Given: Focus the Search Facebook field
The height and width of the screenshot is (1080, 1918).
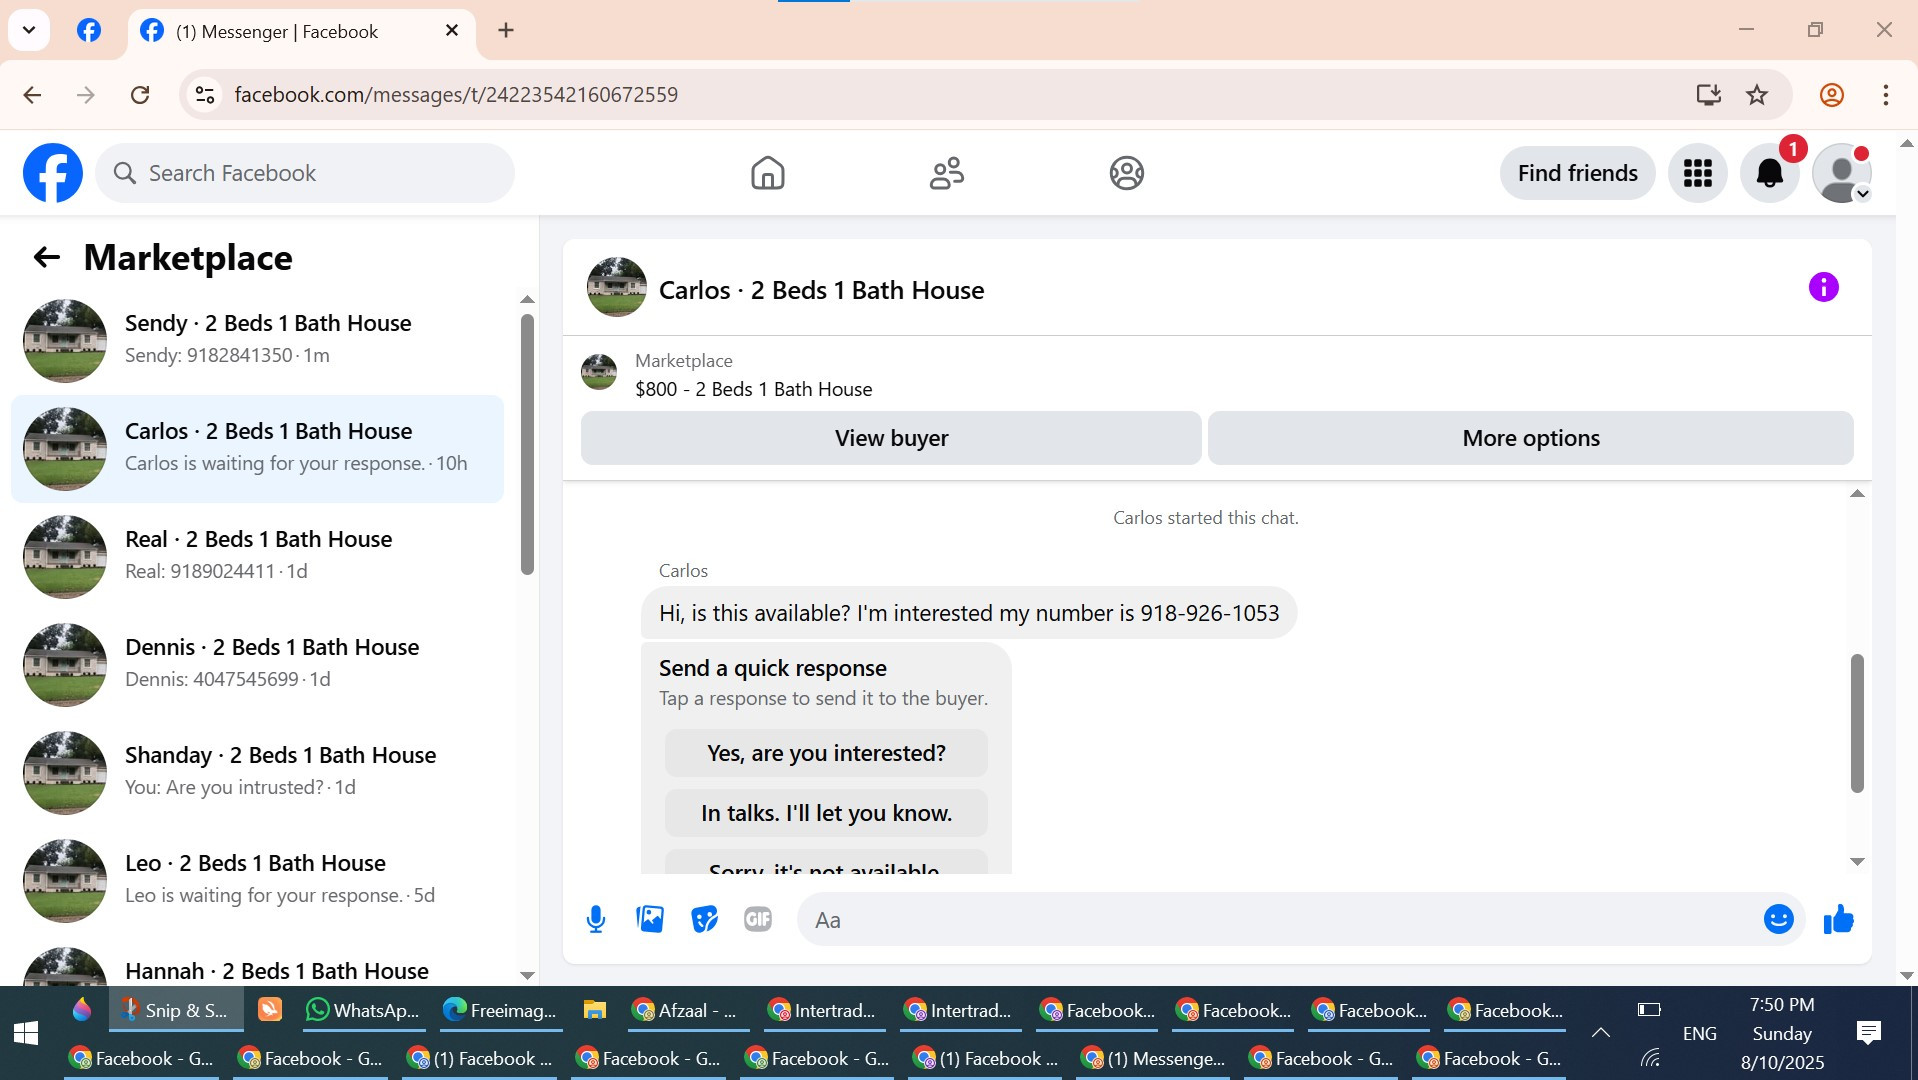Looking at the screenshot, I should coord(305,173).
